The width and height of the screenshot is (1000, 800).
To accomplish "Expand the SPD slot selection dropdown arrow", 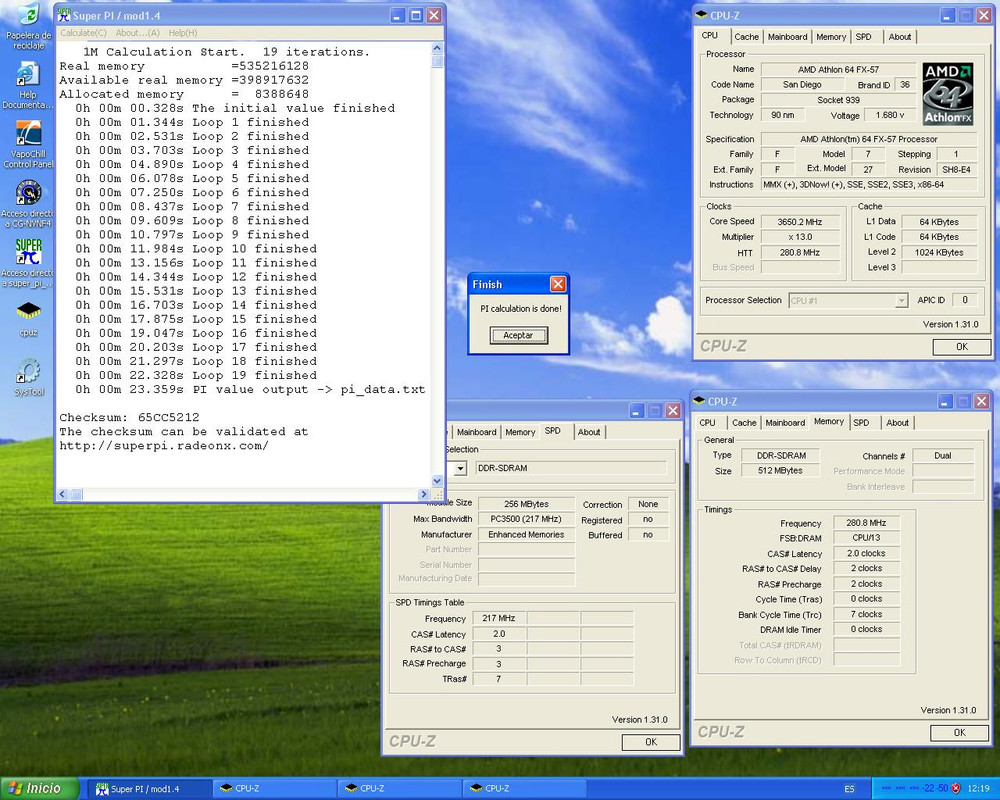I will pyautogui.click(x=460, y=468).
